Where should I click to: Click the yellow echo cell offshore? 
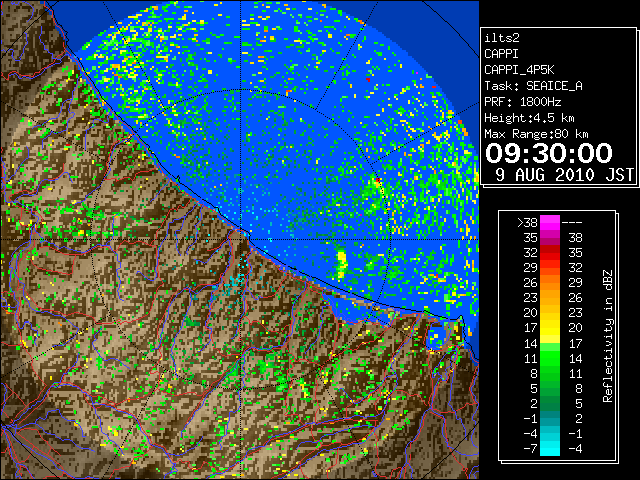tap(341, 264)
